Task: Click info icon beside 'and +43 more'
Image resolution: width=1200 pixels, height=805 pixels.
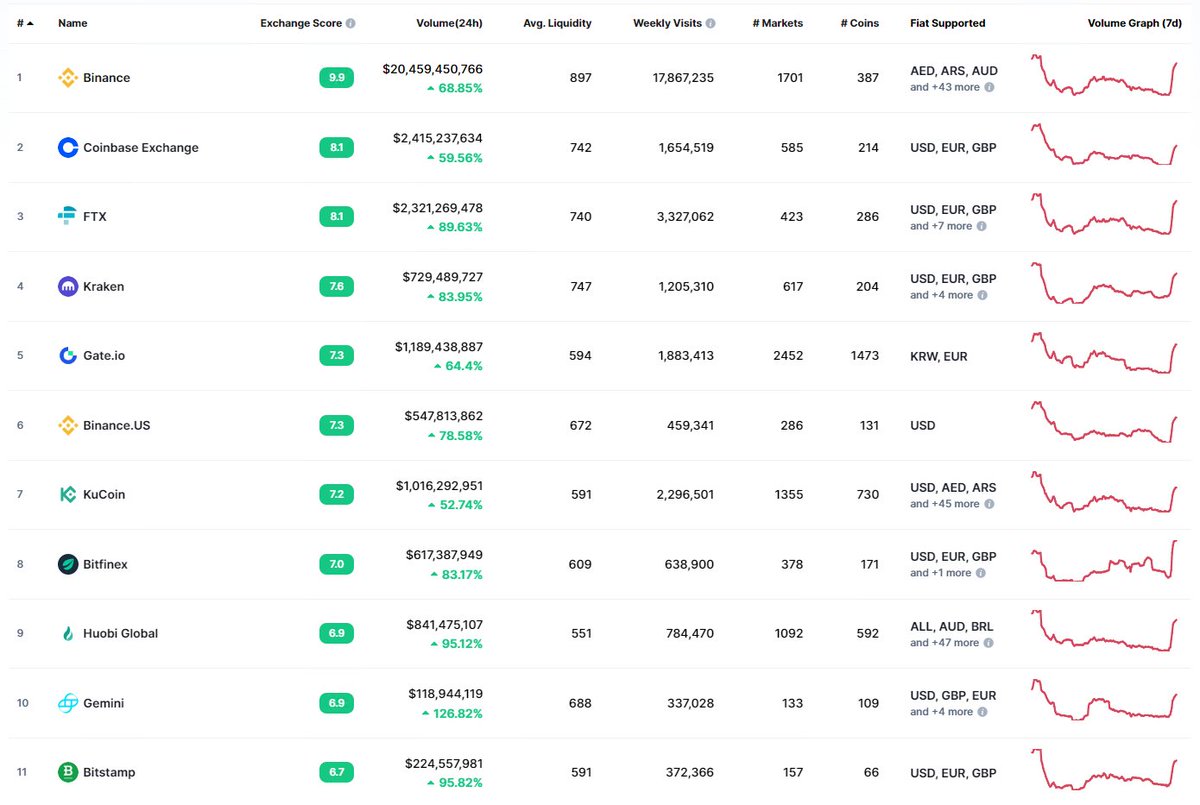Action: click(989, 88)
